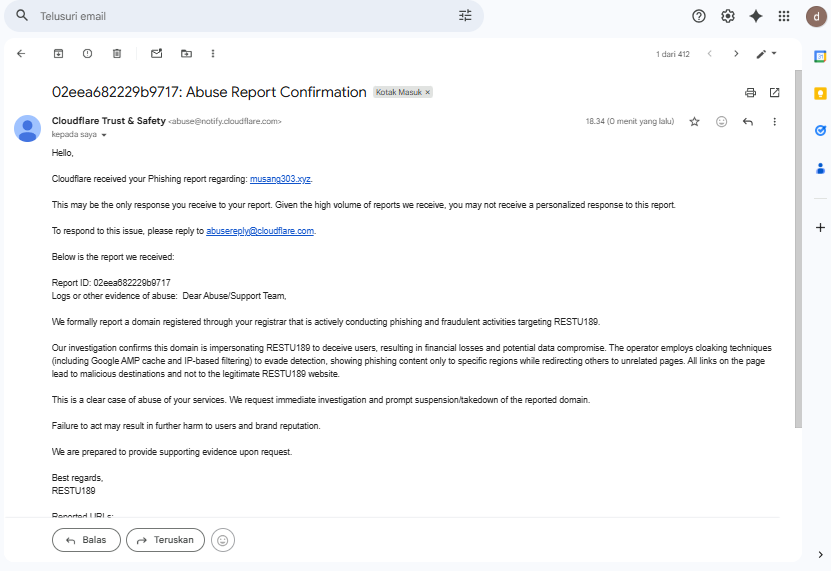Remove the Kotak Masuk label
The height and width of the screenshot is (571, 831).
click(x=428, y=92)
